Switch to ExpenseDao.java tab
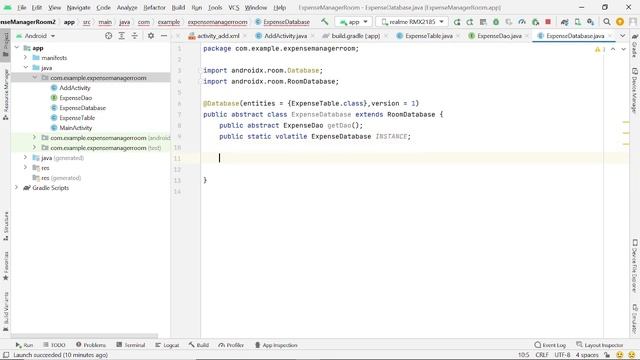 click(x=498, y=36)
